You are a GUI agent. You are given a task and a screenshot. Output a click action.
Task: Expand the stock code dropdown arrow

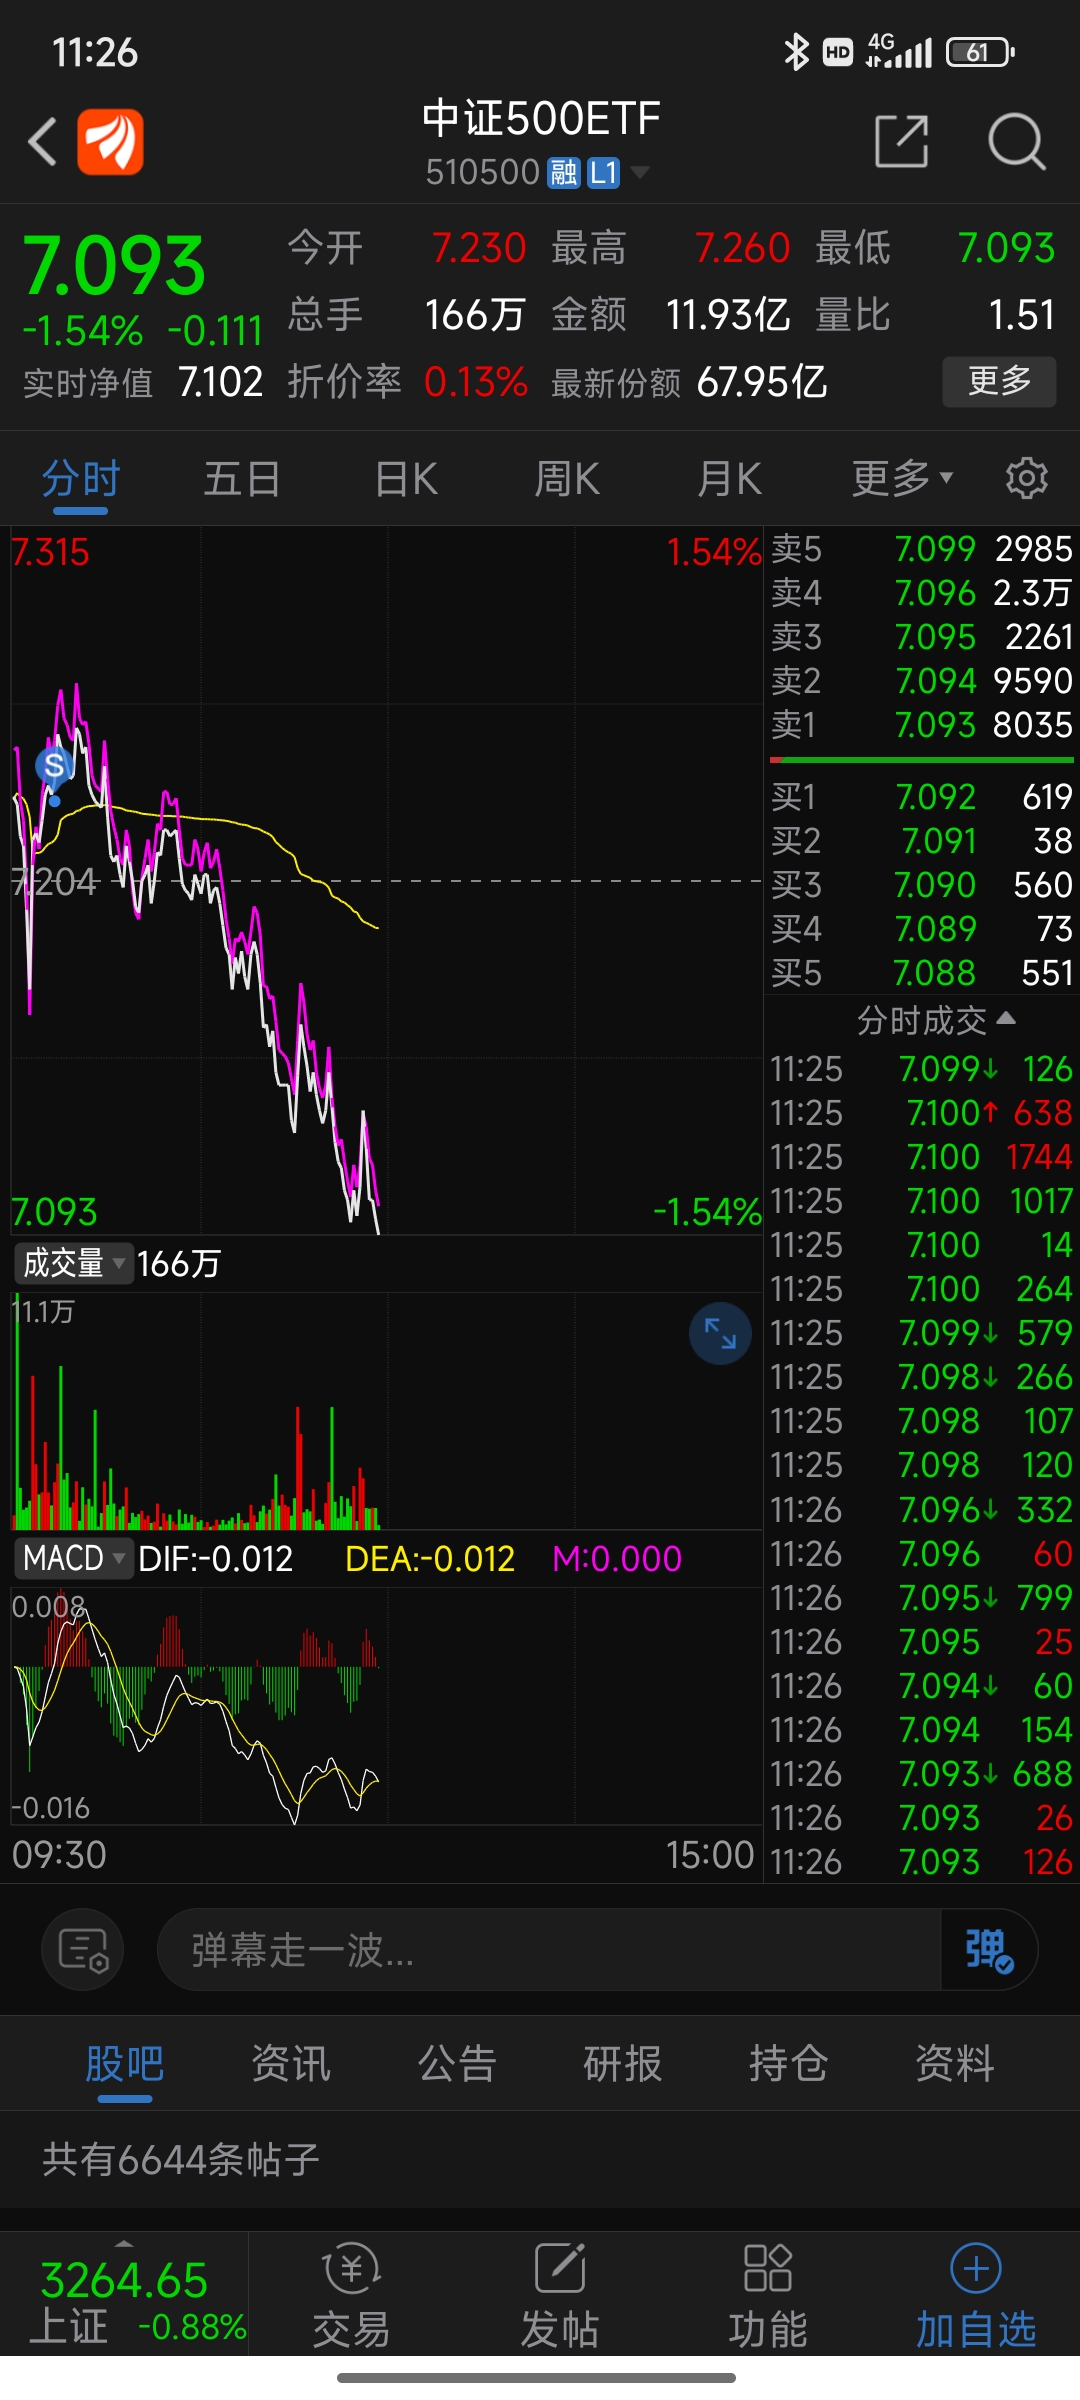[640, 172]
